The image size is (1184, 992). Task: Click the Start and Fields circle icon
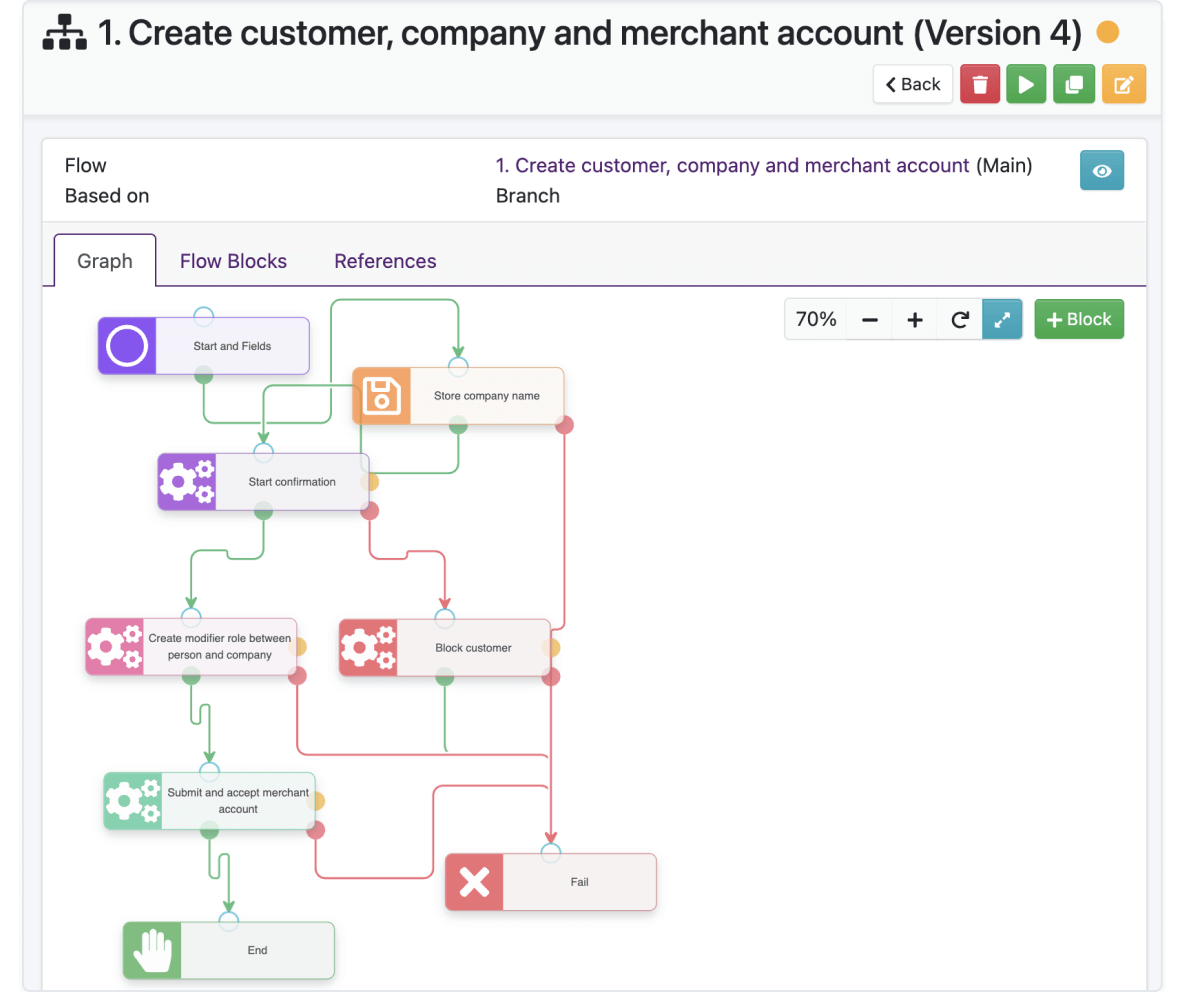click(x=127, y=346)
